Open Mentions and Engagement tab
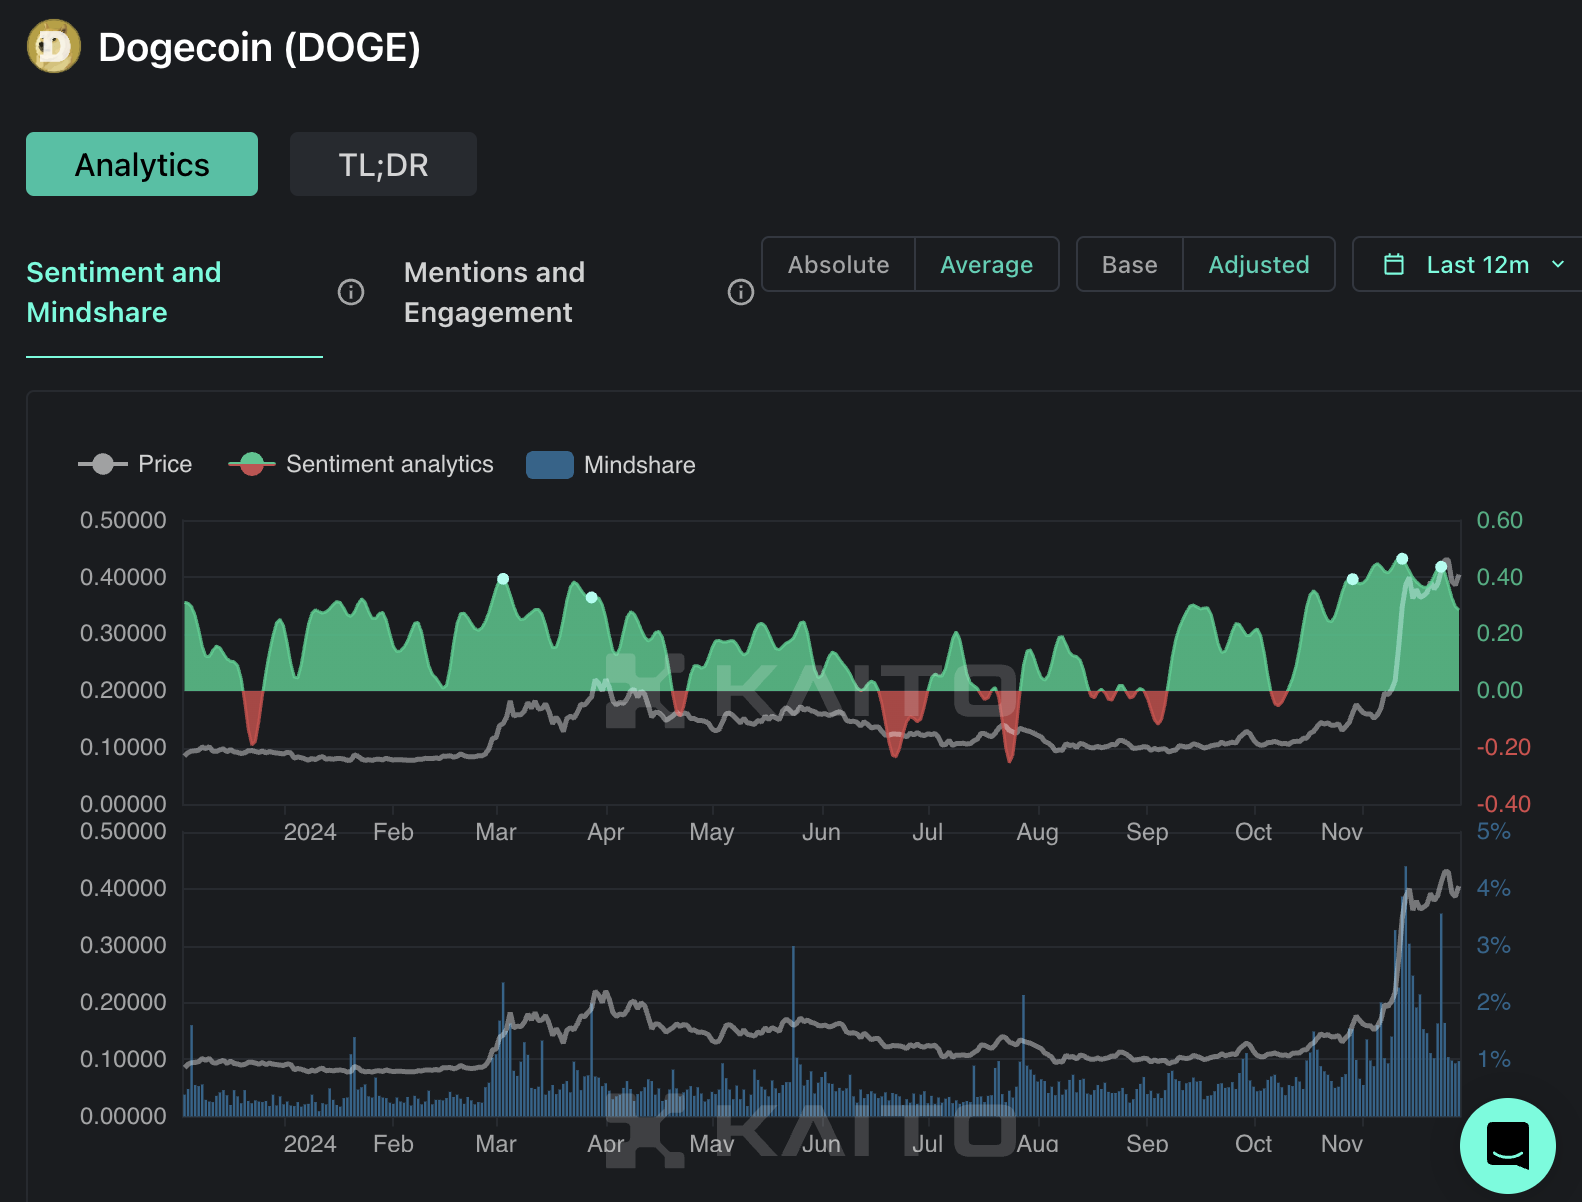Screen dimensions: 1582x1202 pos(494,292)
